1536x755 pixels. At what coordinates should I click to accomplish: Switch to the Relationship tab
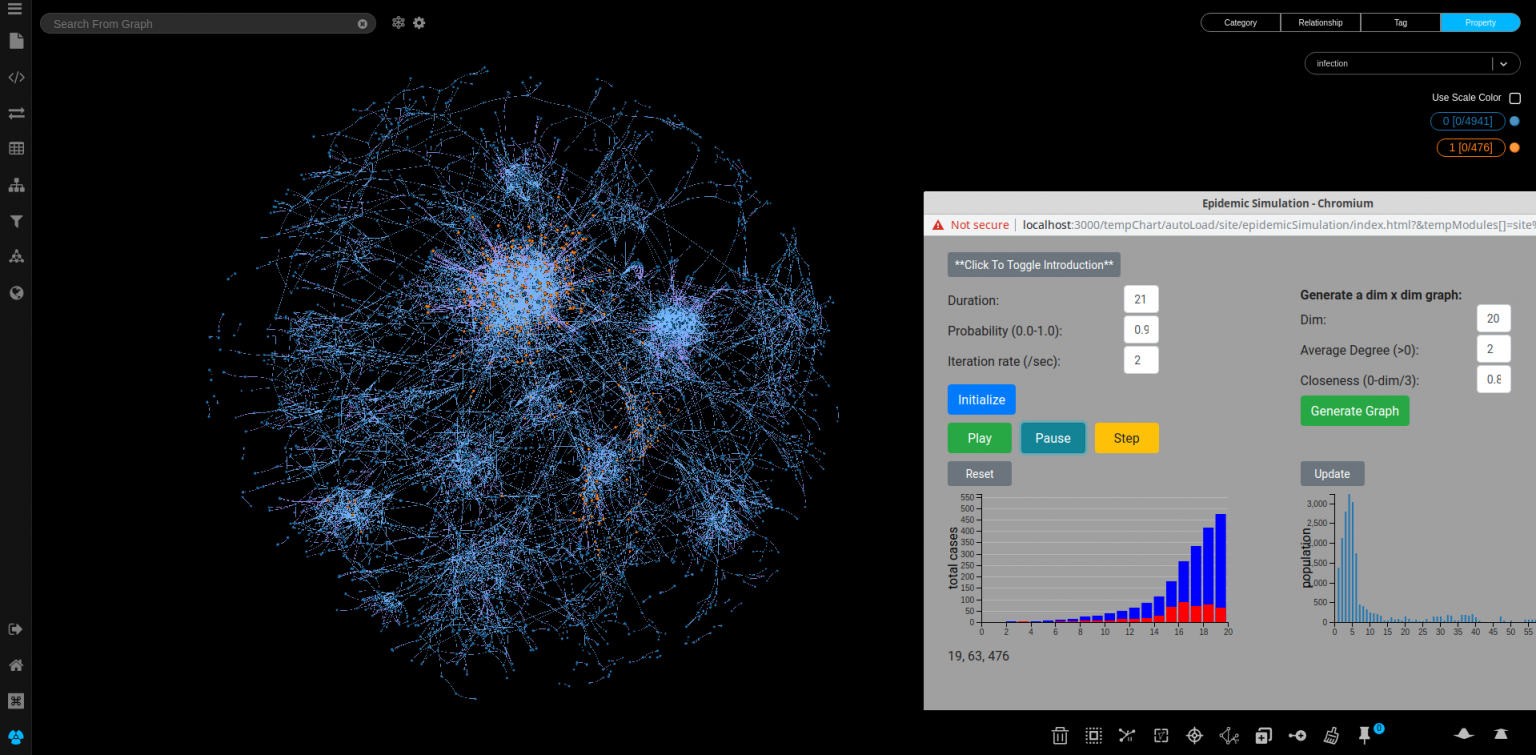[1320, 22]
